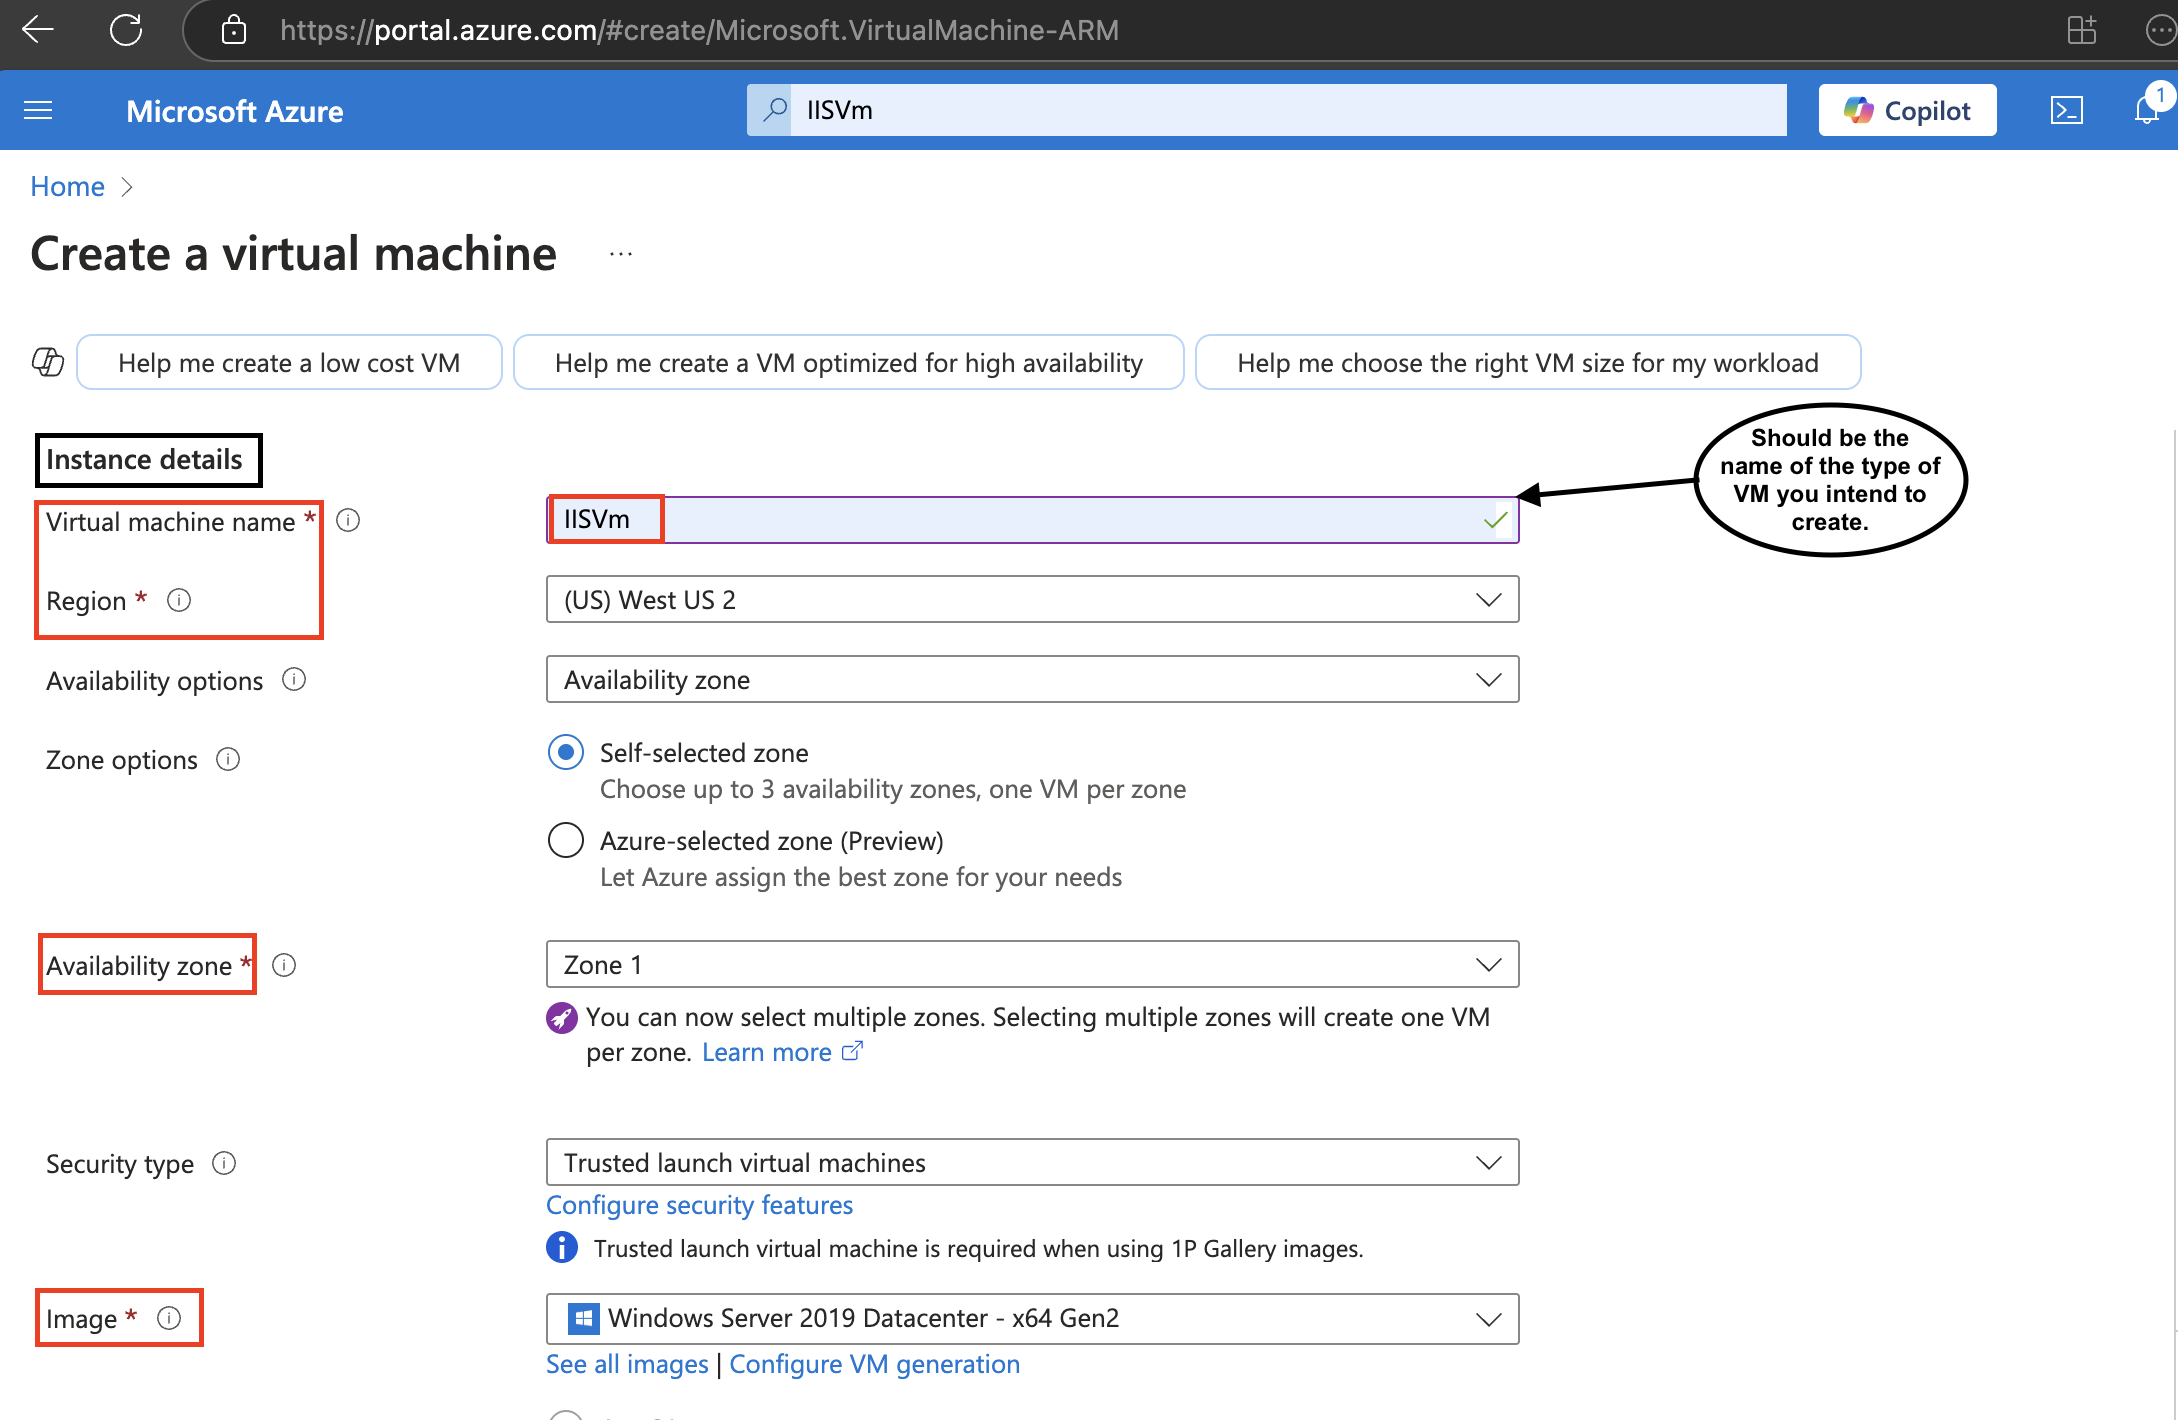This screenshot has height=1420, width=2178.
Task: Click Help me choose the right VM size
Action: (x=1527, y=362)
